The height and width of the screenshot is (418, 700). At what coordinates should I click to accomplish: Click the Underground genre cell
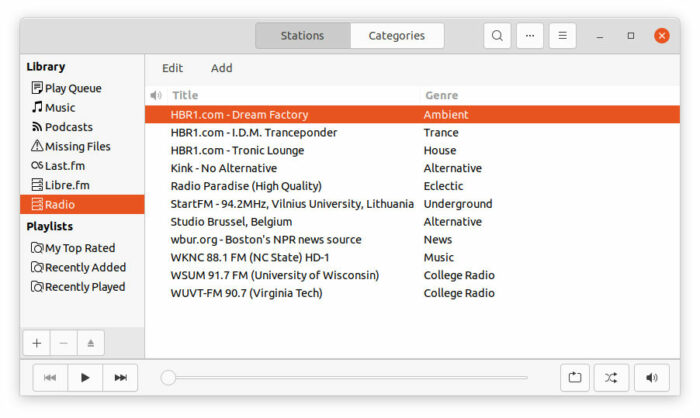pos(458,204)
